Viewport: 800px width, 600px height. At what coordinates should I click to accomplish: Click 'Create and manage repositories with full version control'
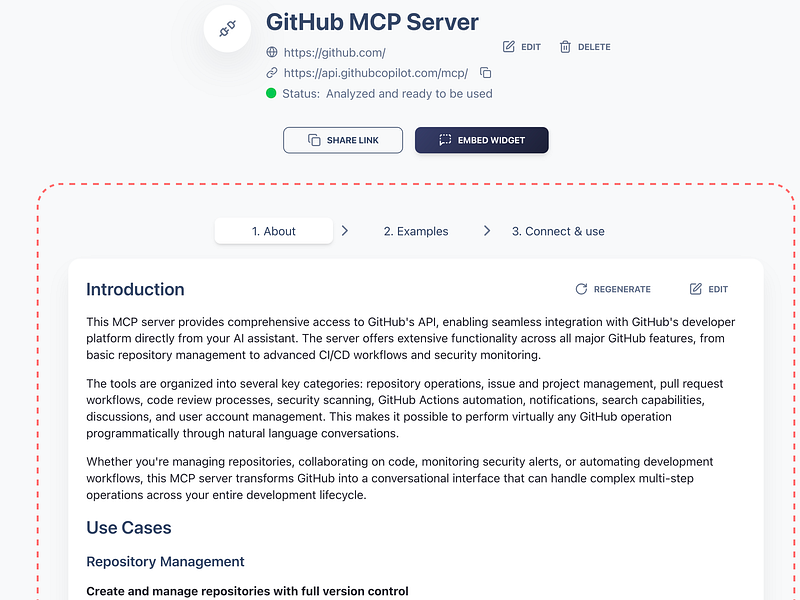coord(247,591)
